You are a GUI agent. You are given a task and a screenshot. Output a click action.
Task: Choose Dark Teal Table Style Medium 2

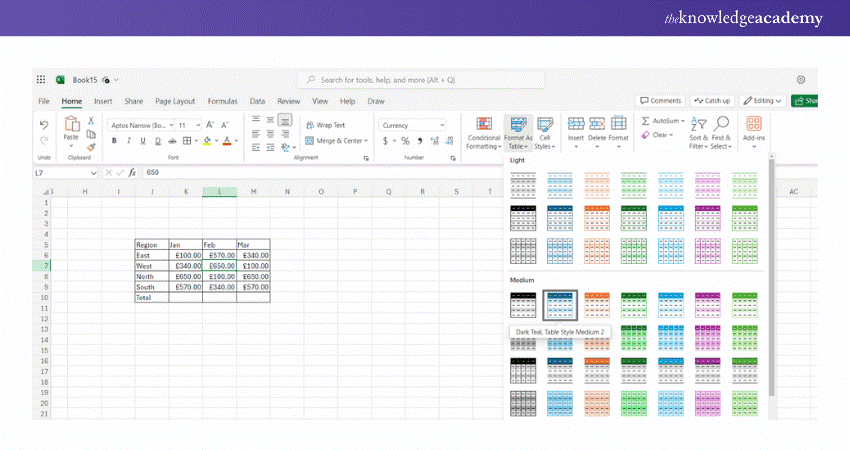click(559, 305)
